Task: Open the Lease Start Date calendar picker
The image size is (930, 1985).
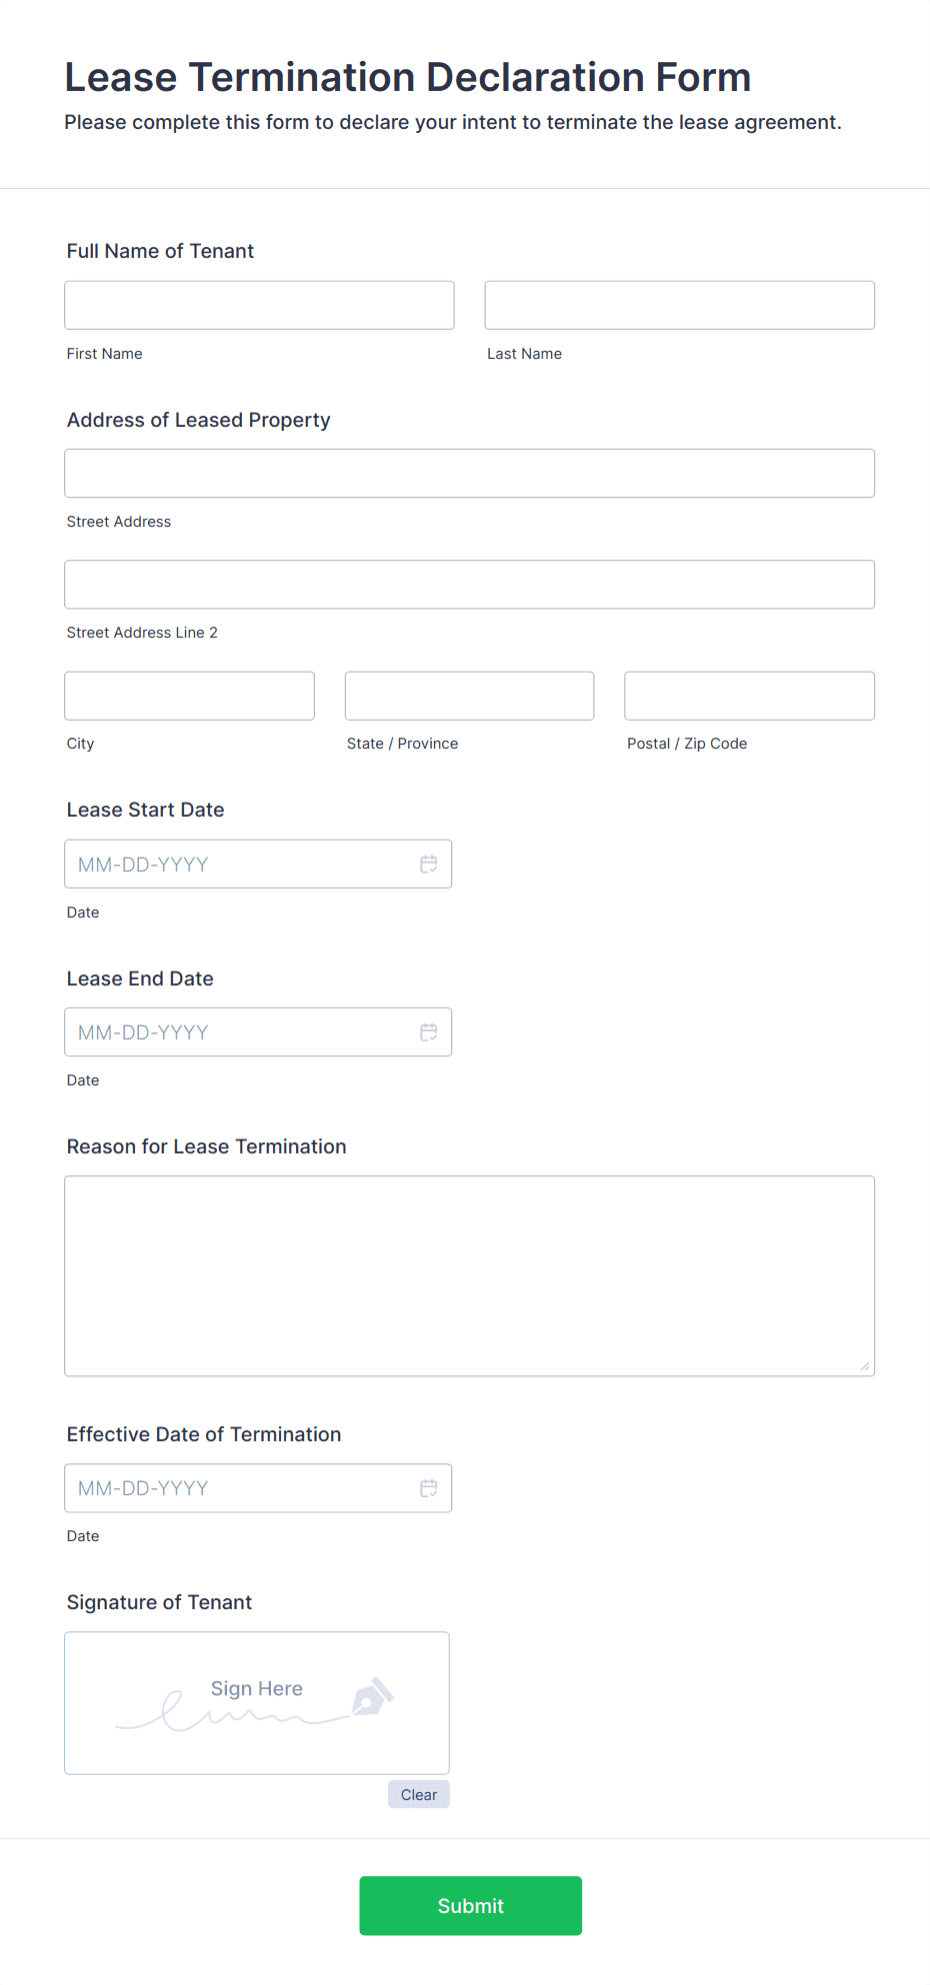Action: [x=429, y=863]
